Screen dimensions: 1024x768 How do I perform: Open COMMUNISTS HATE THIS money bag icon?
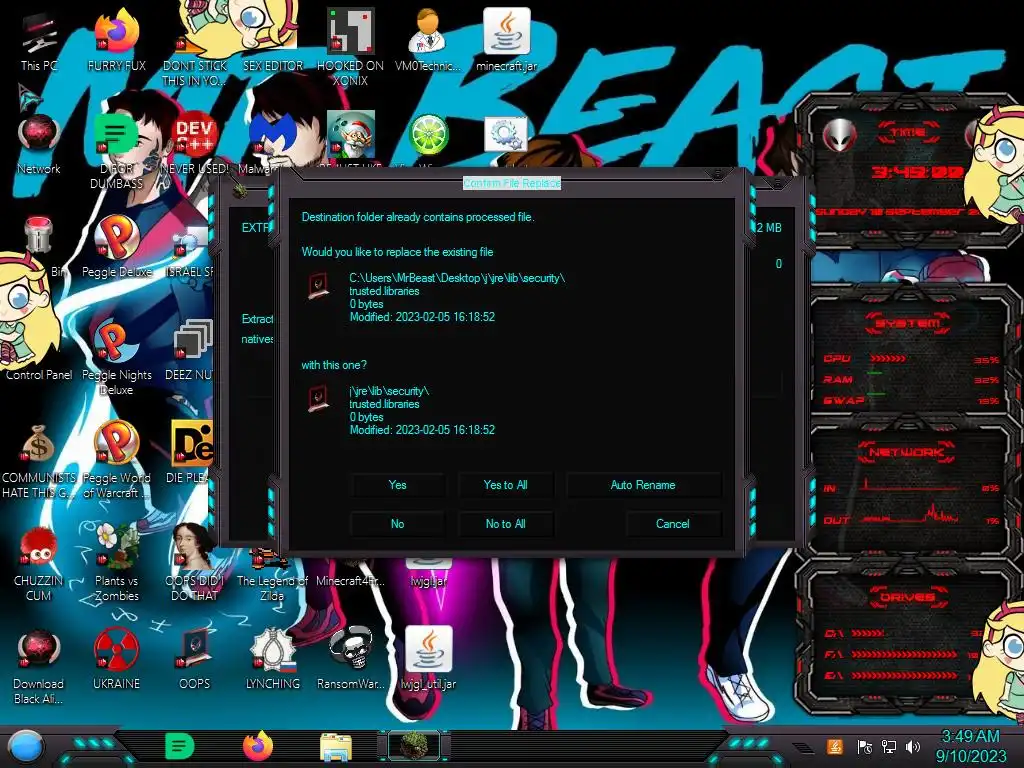pos(39,460)
